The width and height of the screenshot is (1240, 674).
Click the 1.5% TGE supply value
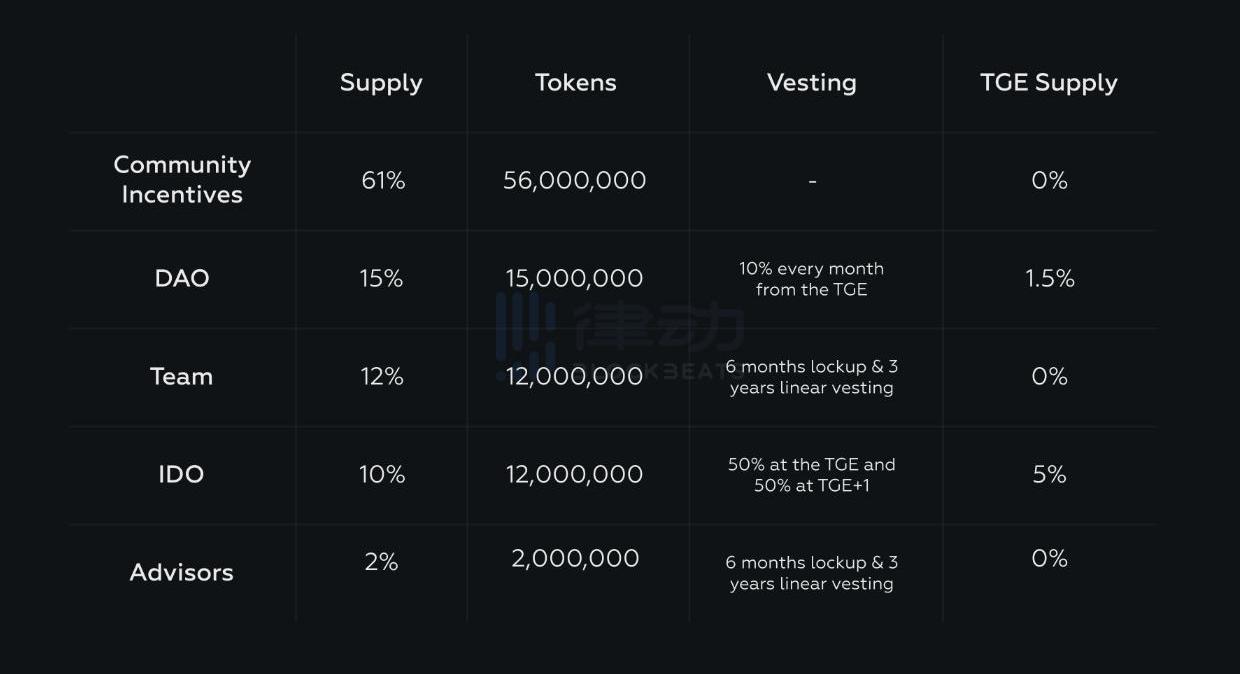coord(1050,278)
